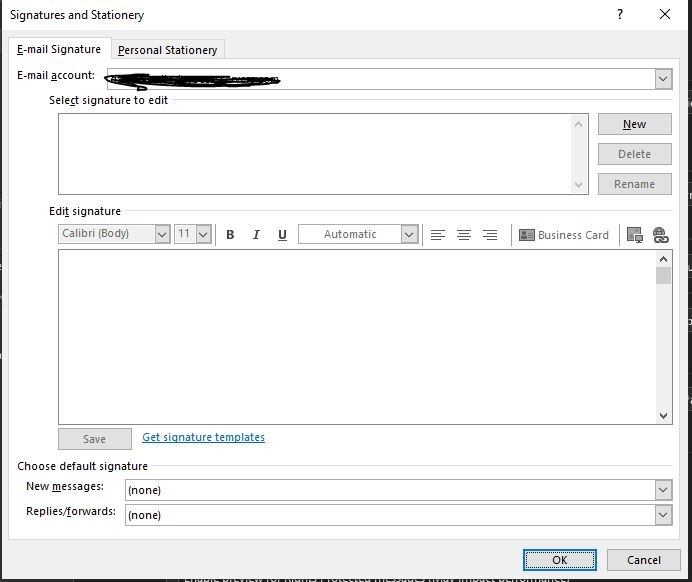The height and width of the screenshot is (582, 692).
Task: Switch to the Personal Stationery tab
Action: 167,50
